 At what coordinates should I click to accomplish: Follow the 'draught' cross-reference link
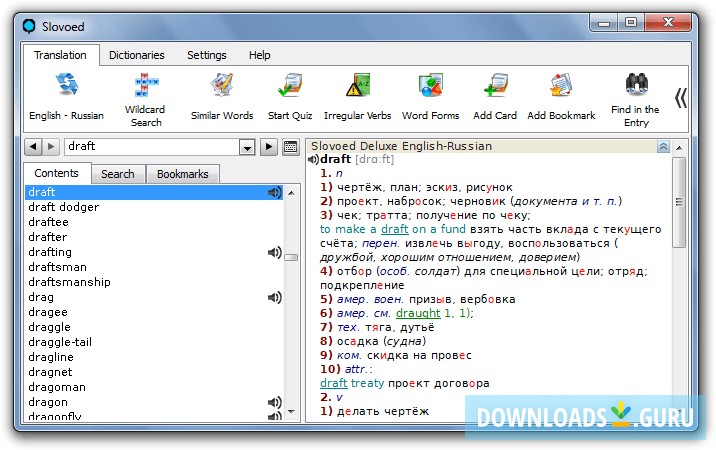(418, 313)
